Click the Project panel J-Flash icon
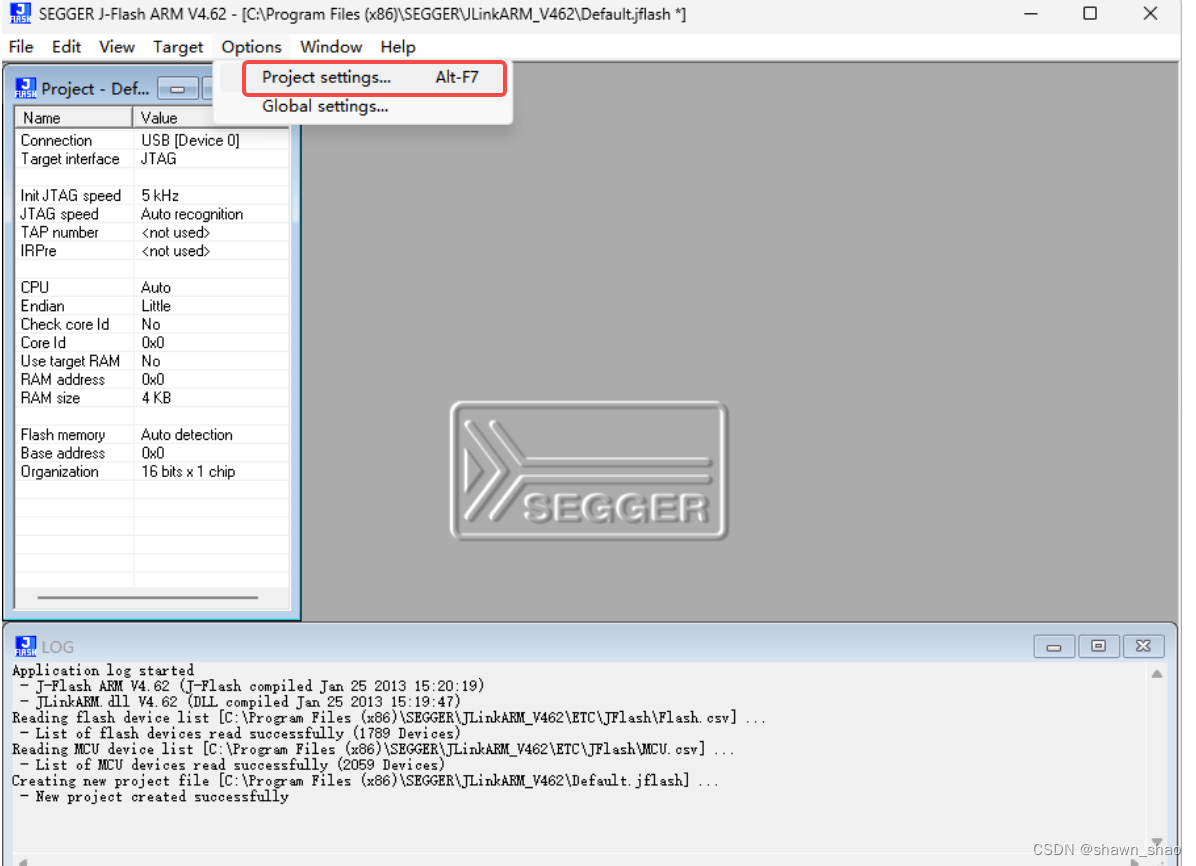 point(25,89)
